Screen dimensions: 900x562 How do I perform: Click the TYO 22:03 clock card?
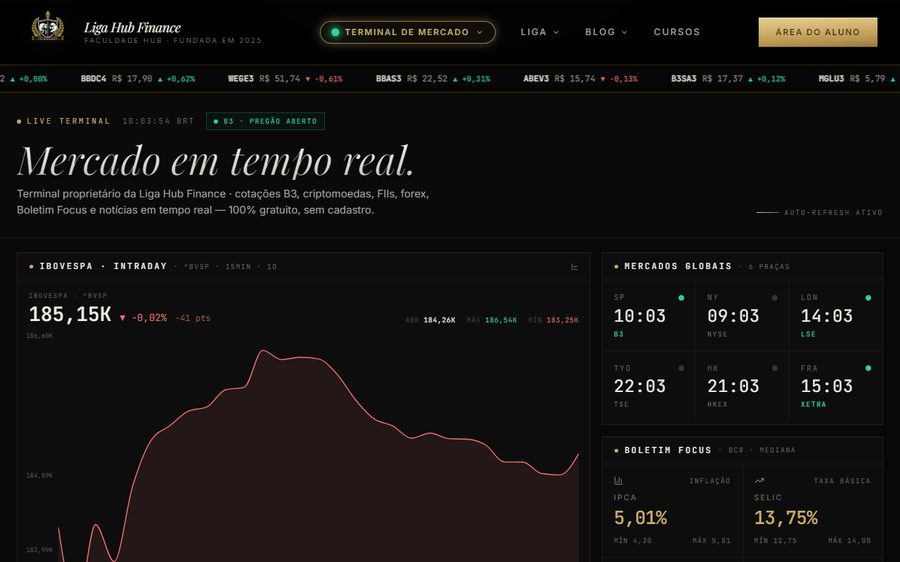click(x=649, y=387)
